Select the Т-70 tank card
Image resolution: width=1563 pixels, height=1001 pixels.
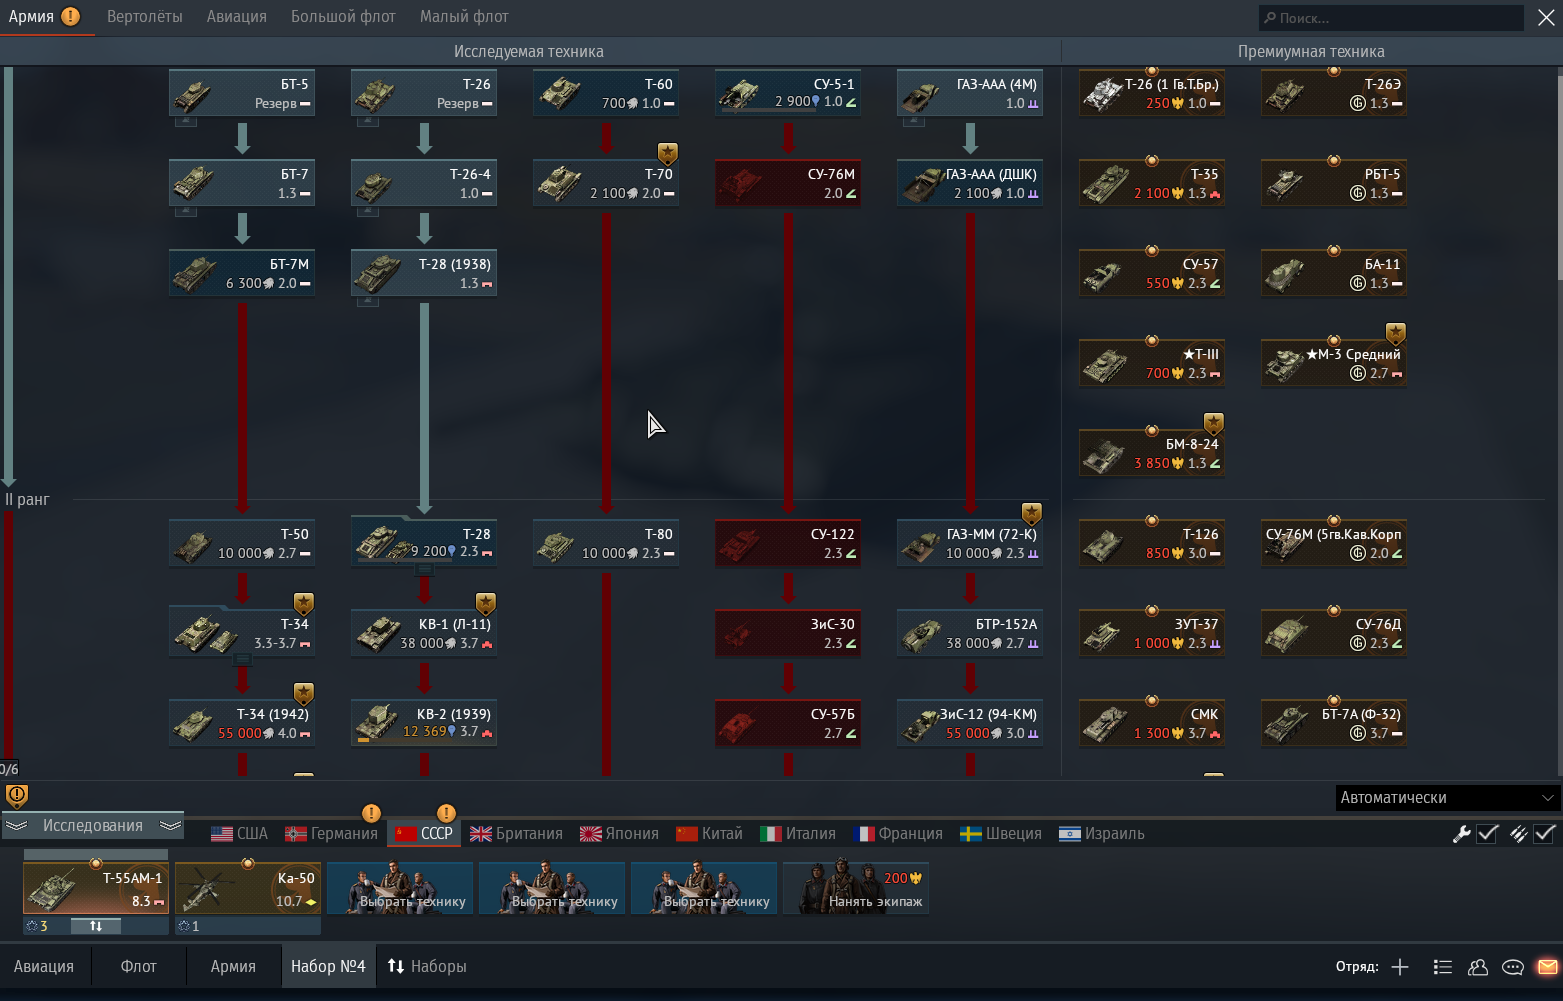click(x=606, y=183)
